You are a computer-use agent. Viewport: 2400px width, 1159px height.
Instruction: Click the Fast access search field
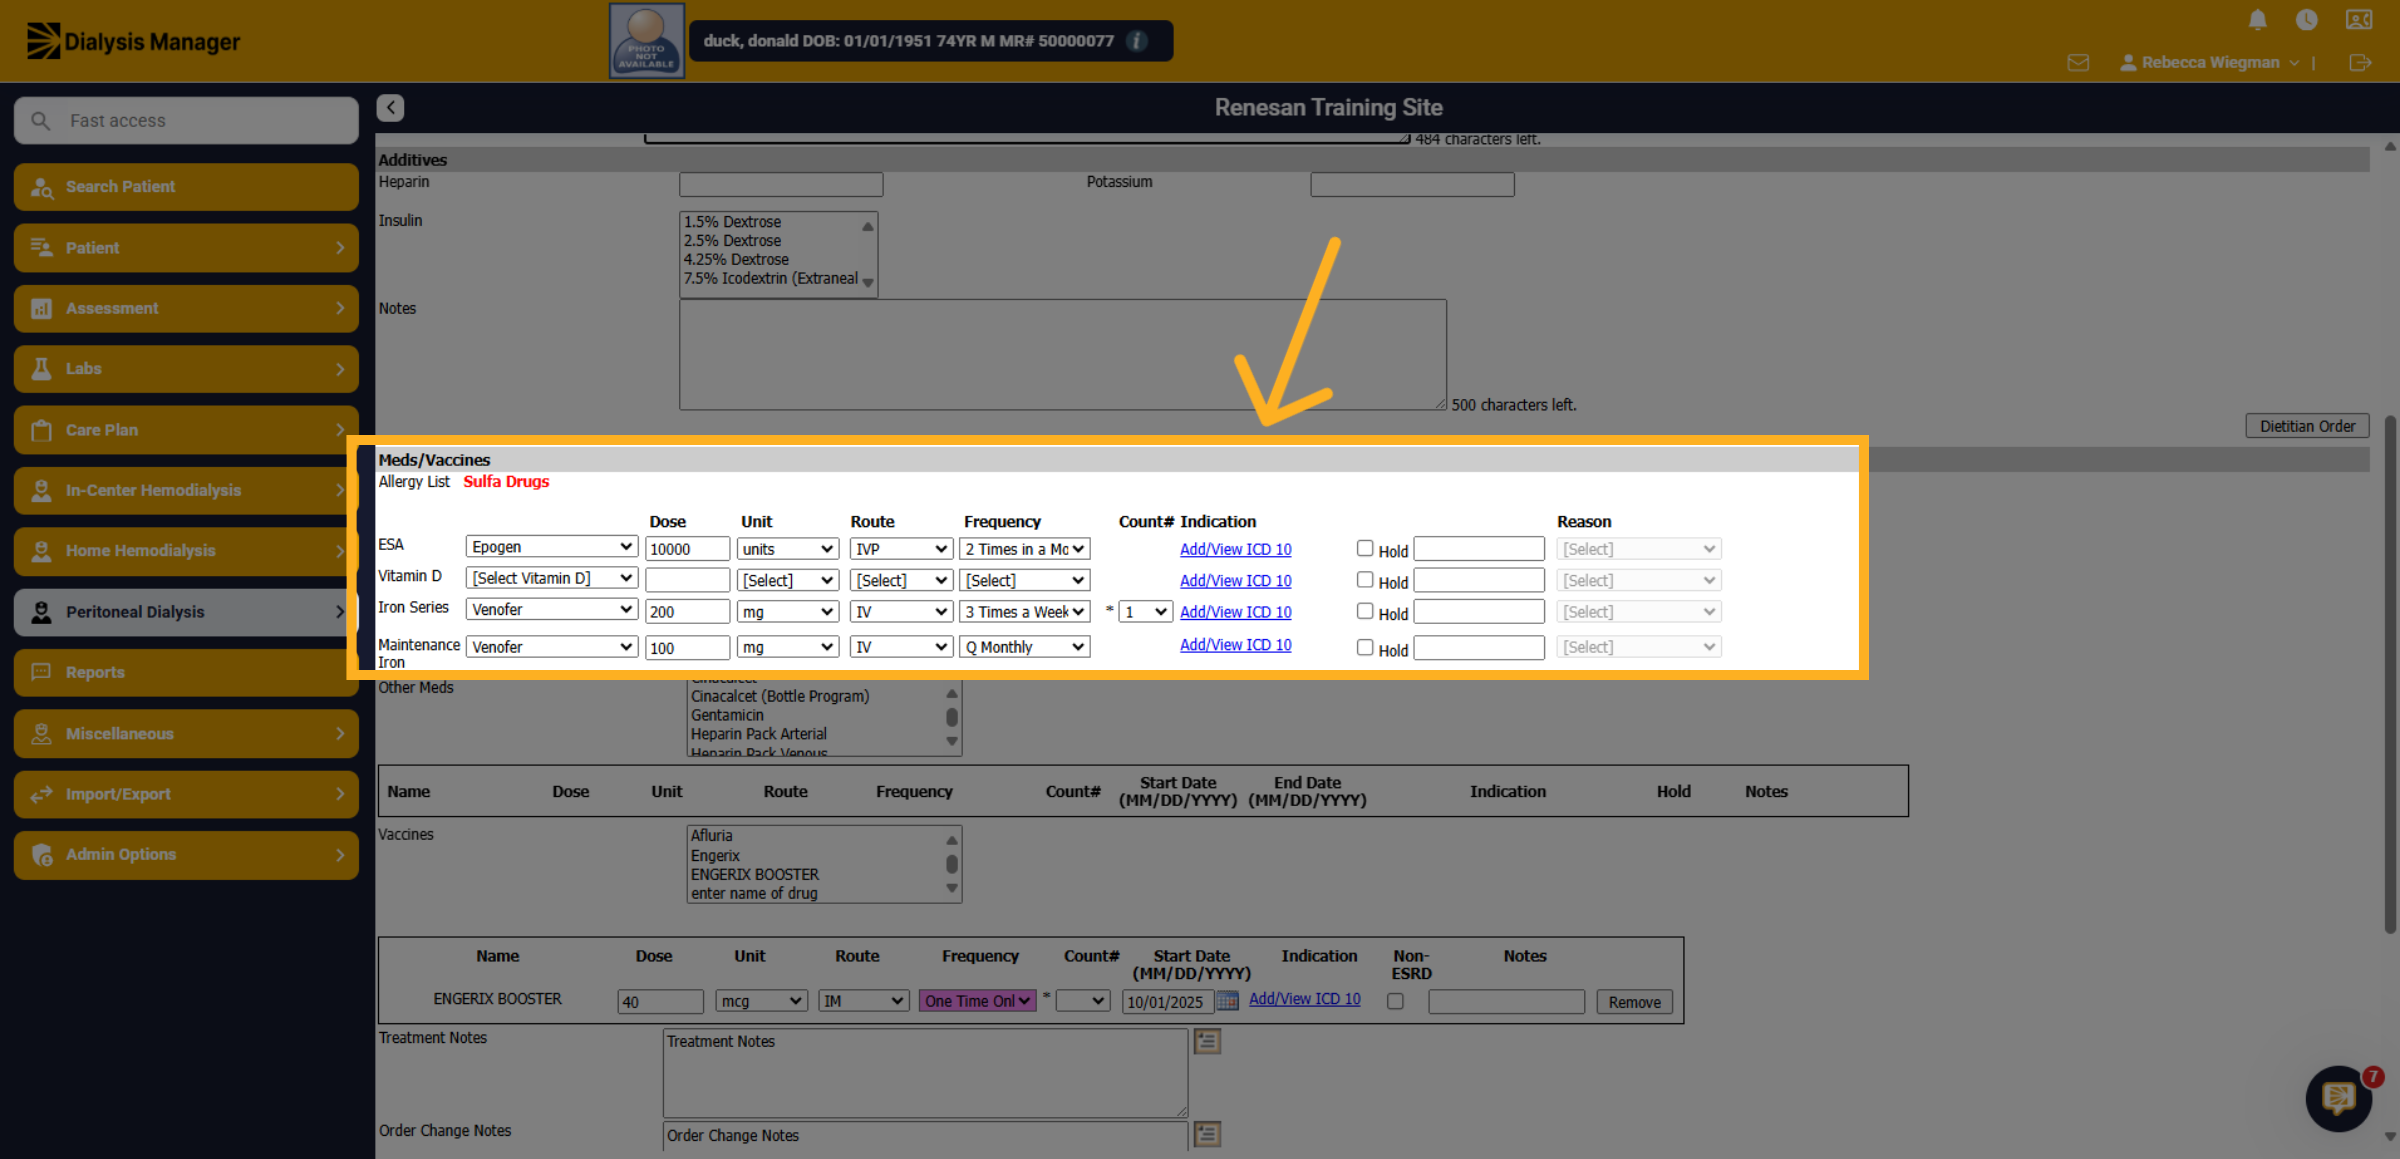[186, 121]
